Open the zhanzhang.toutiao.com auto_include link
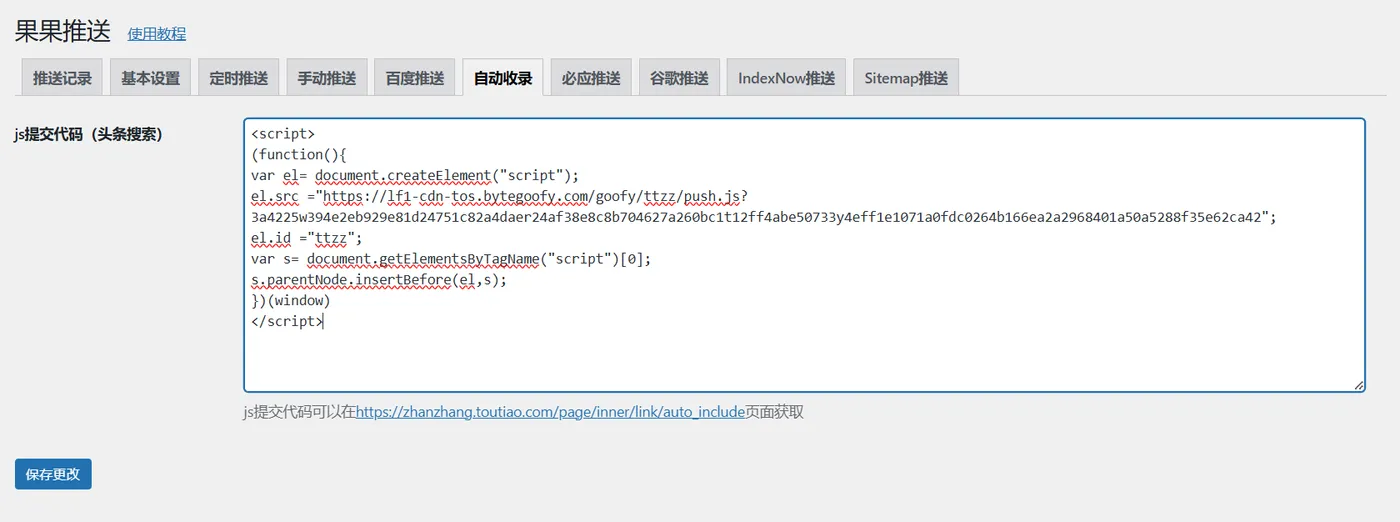 pyautogui.click(x=550, y=412)
